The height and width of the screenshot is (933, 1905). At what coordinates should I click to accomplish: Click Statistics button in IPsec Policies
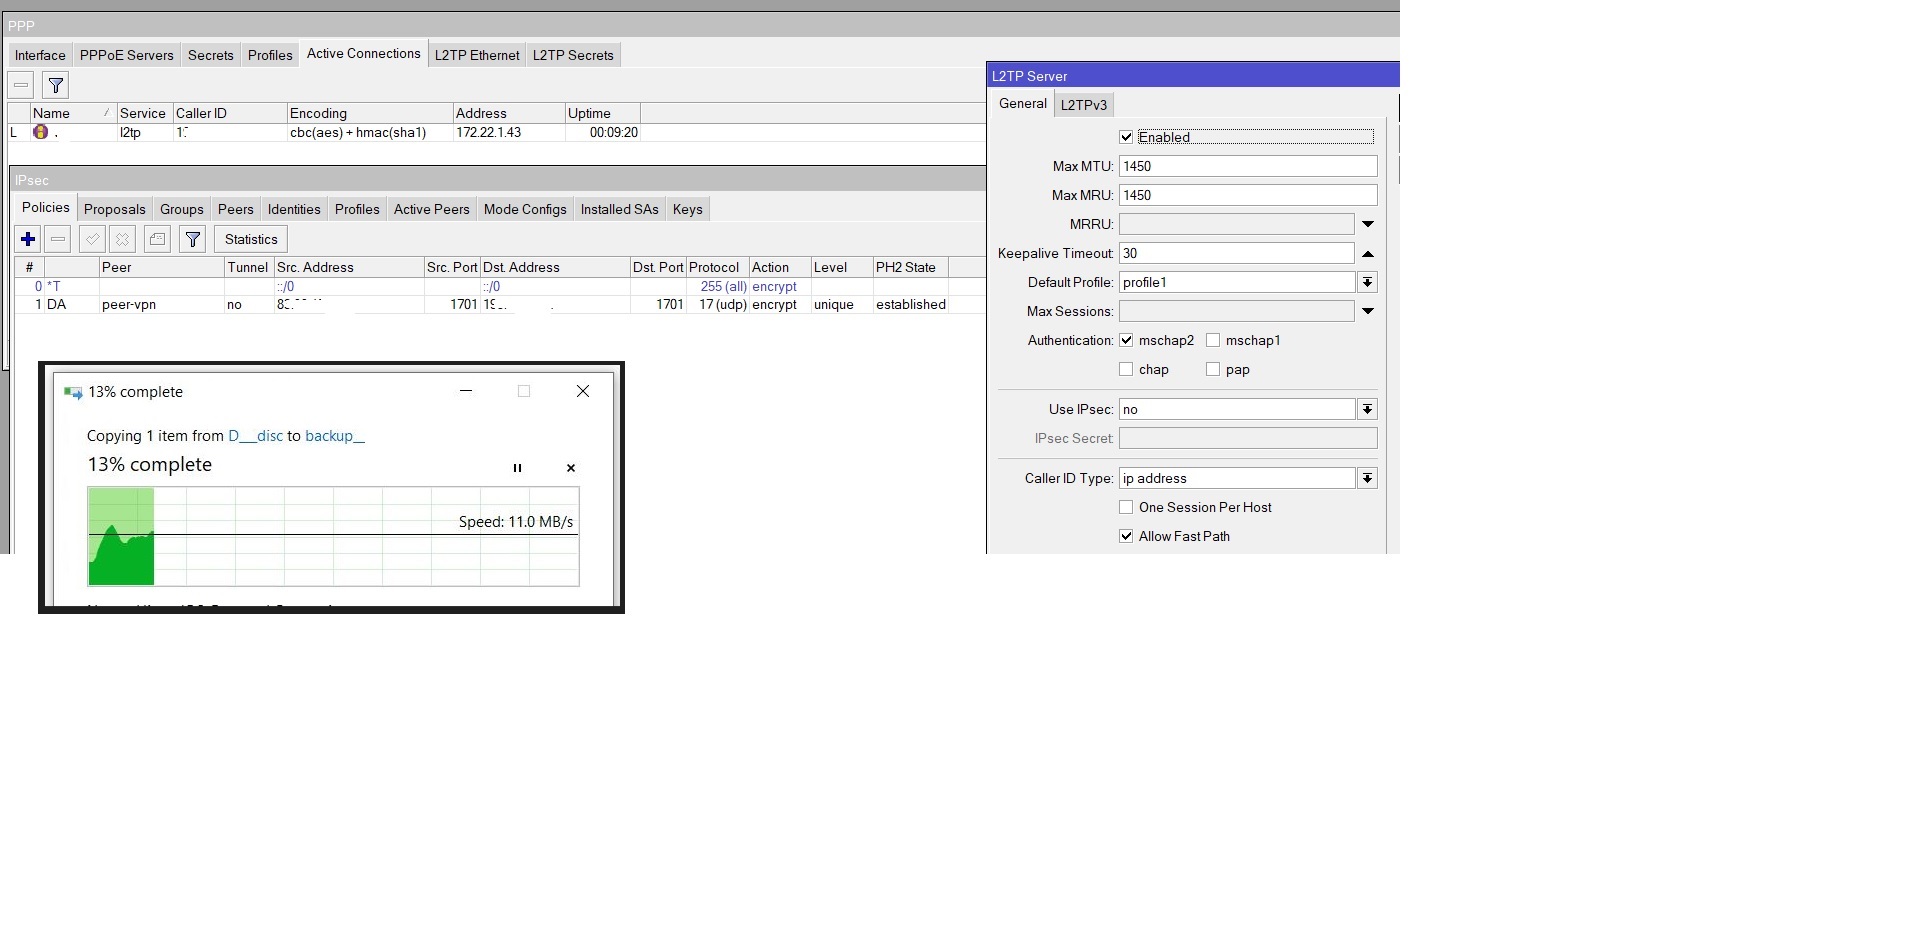coord(251,239)
